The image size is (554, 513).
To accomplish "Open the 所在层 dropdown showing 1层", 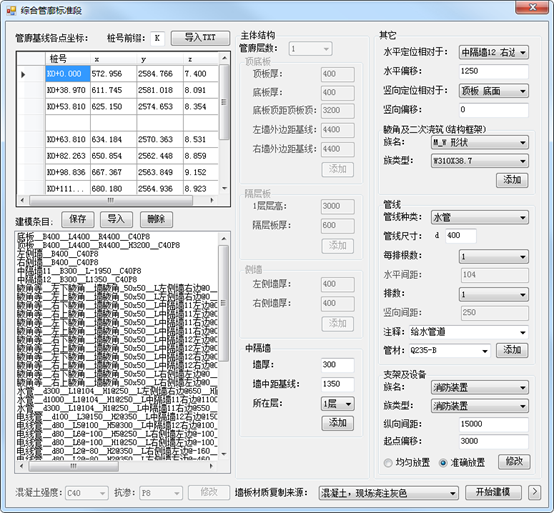I will click(x=337, y=404).
